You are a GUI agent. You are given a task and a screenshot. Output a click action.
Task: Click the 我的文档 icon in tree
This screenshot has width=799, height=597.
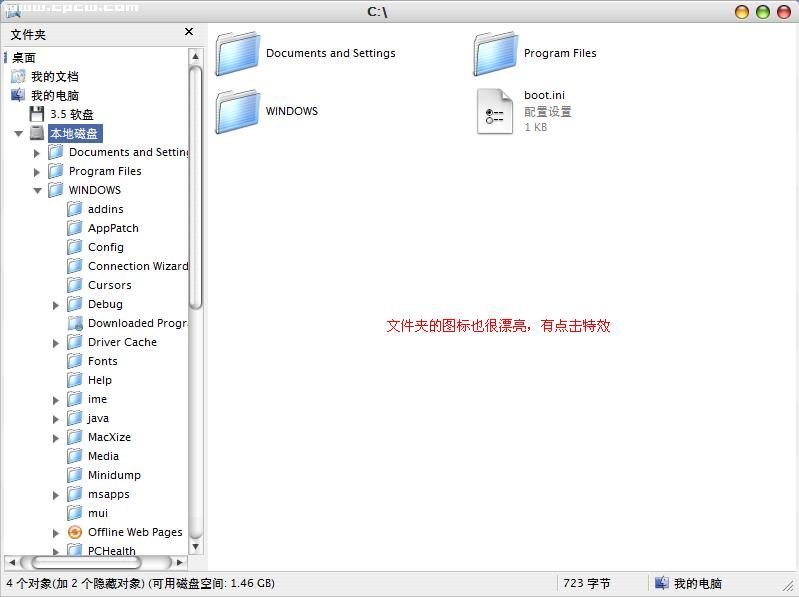tap(18, 76)
